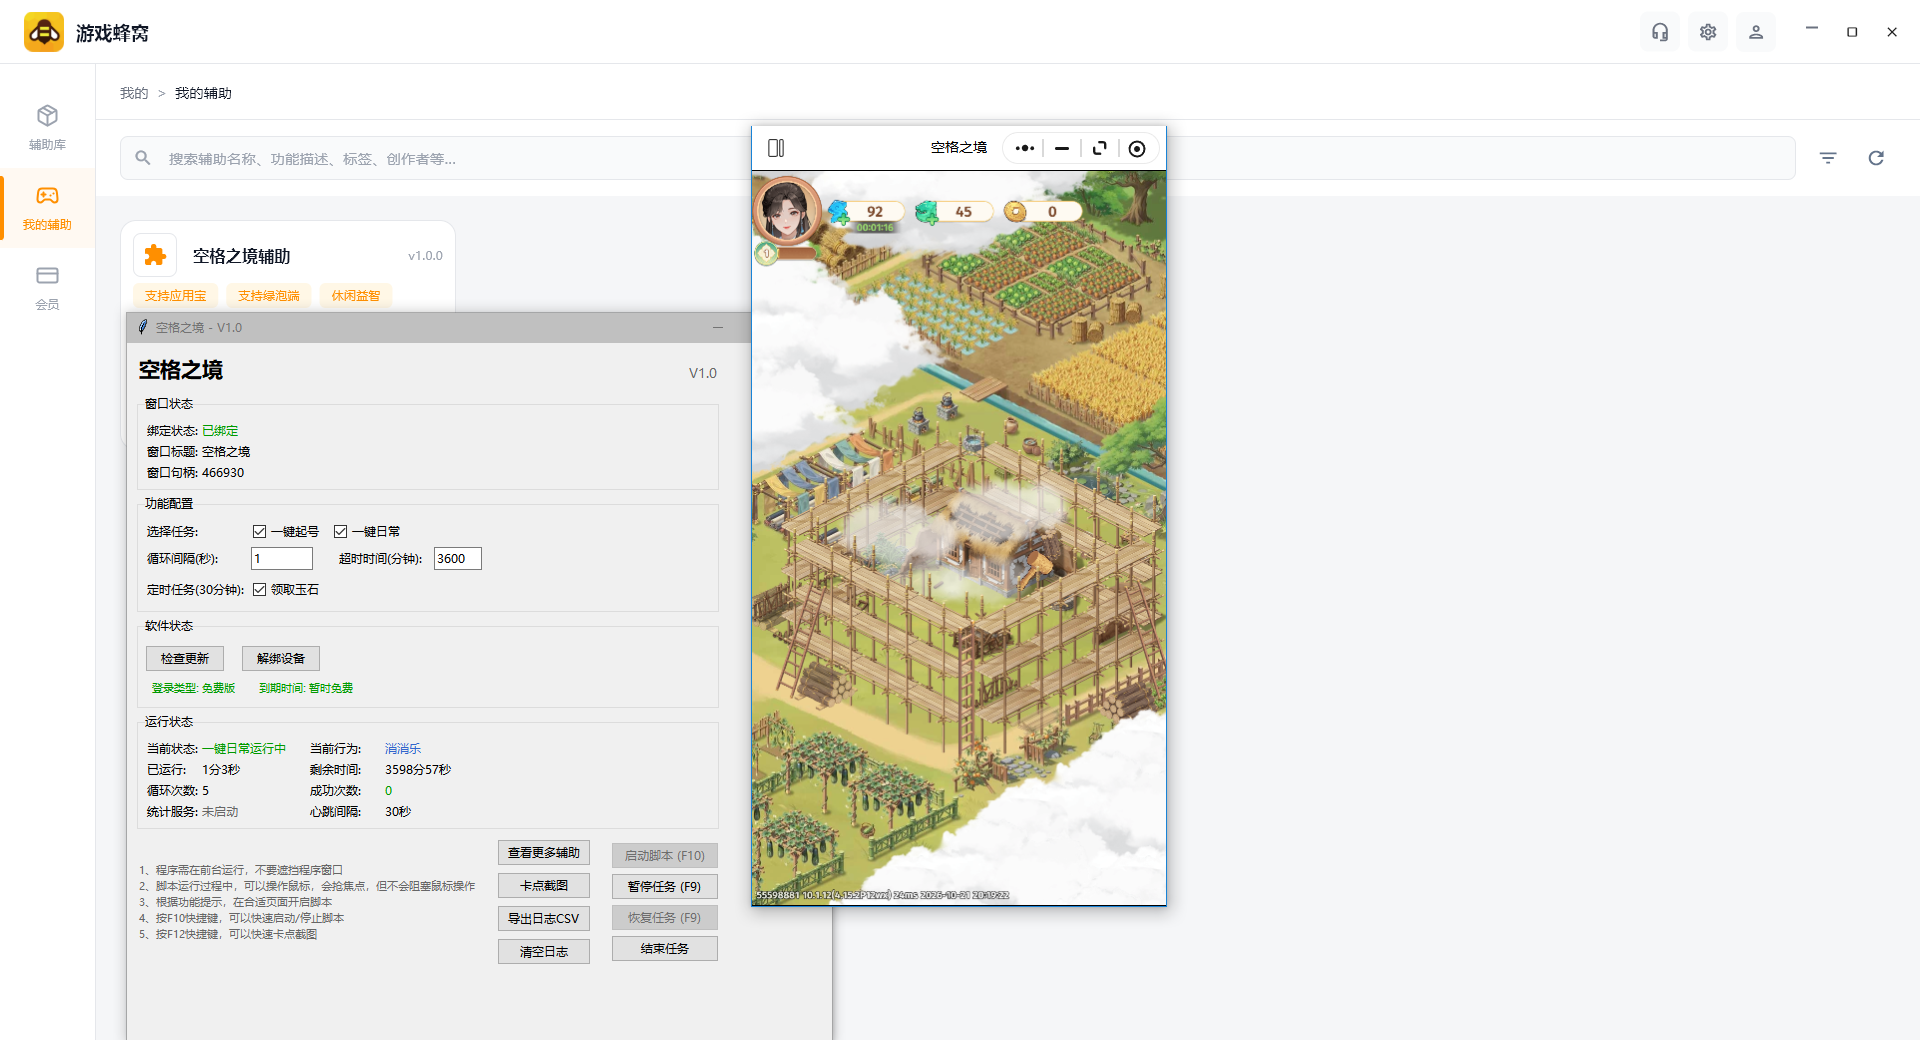
Task: Click game window restore icon
Action: [1100, 148]
